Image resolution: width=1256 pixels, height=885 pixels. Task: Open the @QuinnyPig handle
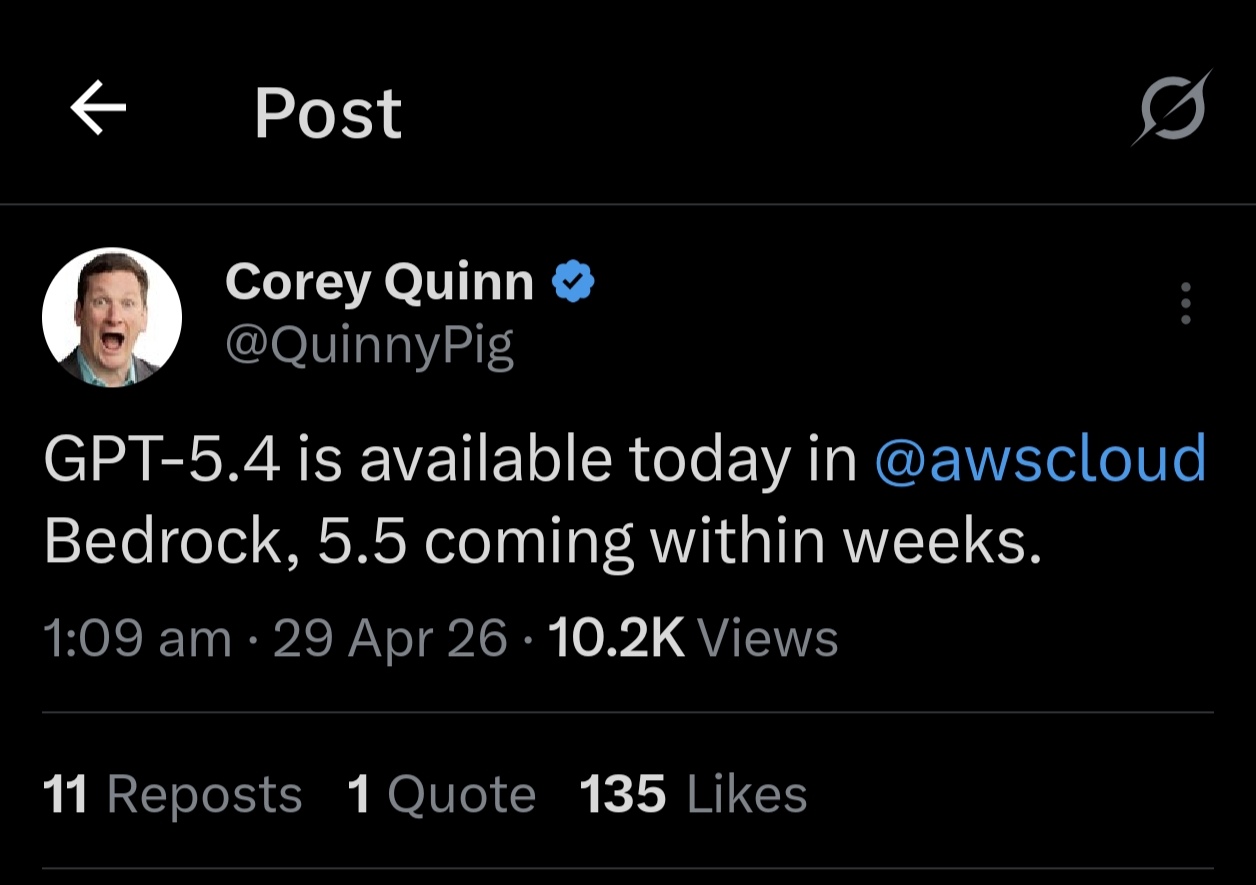tap(369, 346)
